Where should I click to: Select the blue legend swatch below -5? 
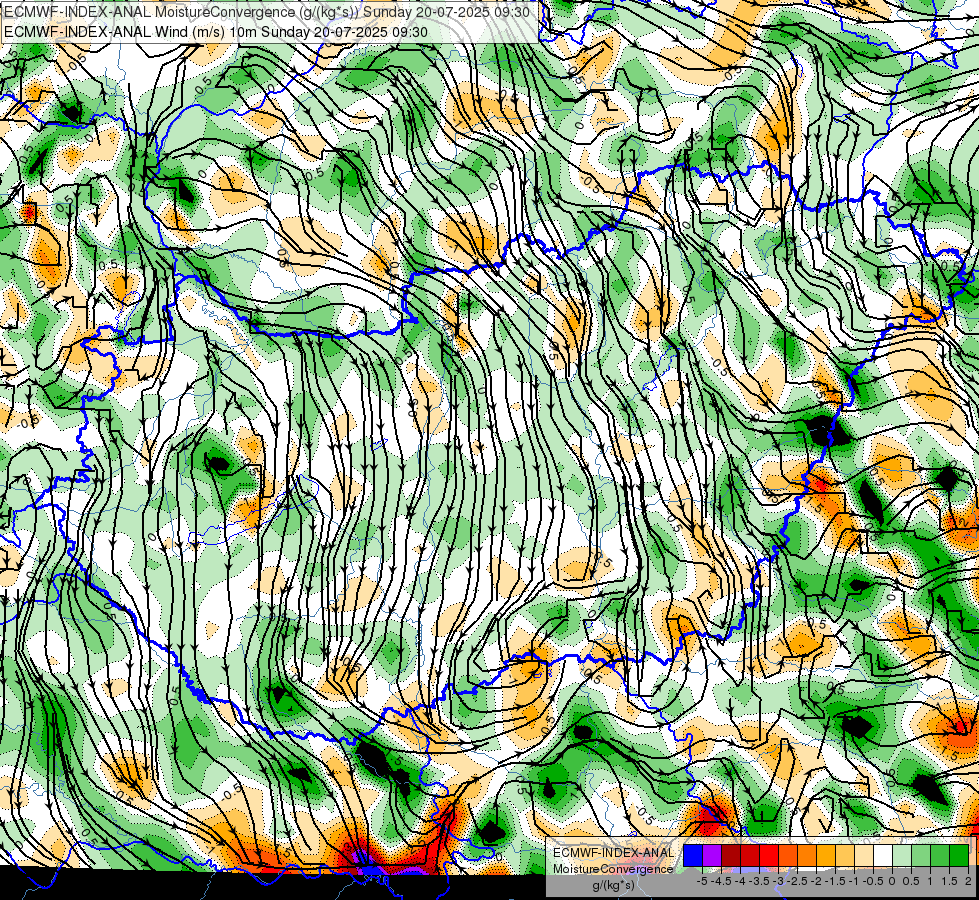pyautogui.click(x=693, y=855)
